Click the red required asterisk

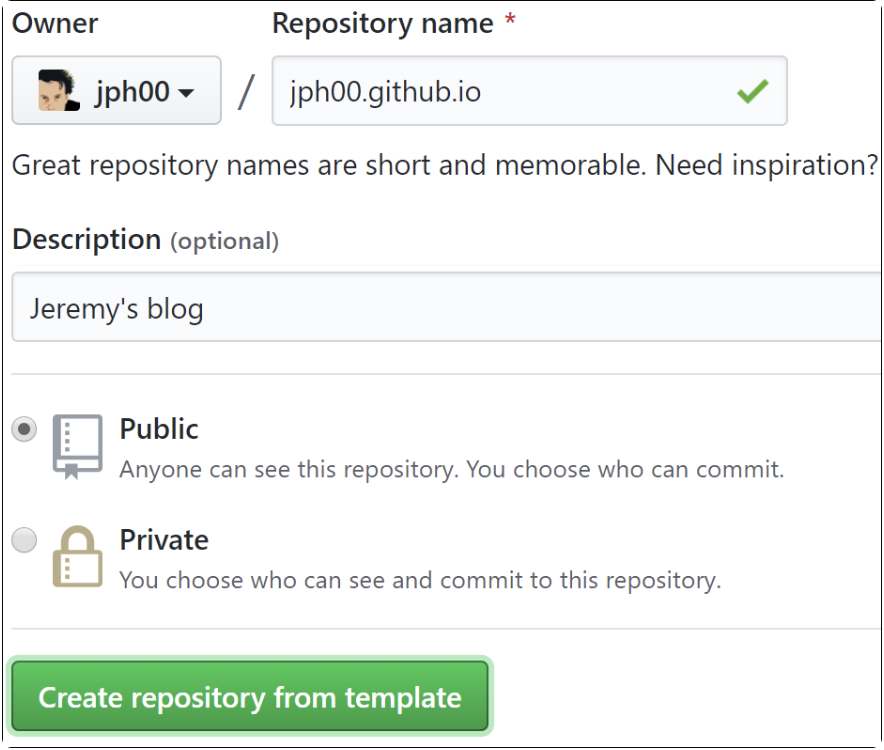point(510,24)
